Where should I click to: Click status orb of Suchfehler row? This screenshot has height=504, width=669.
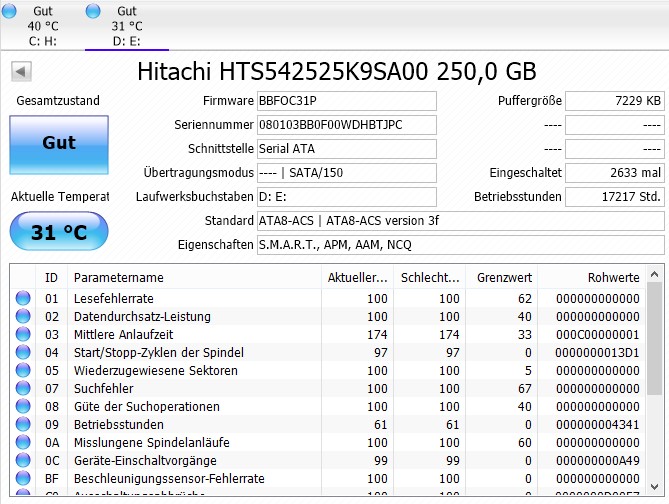(x=23, y=388)
